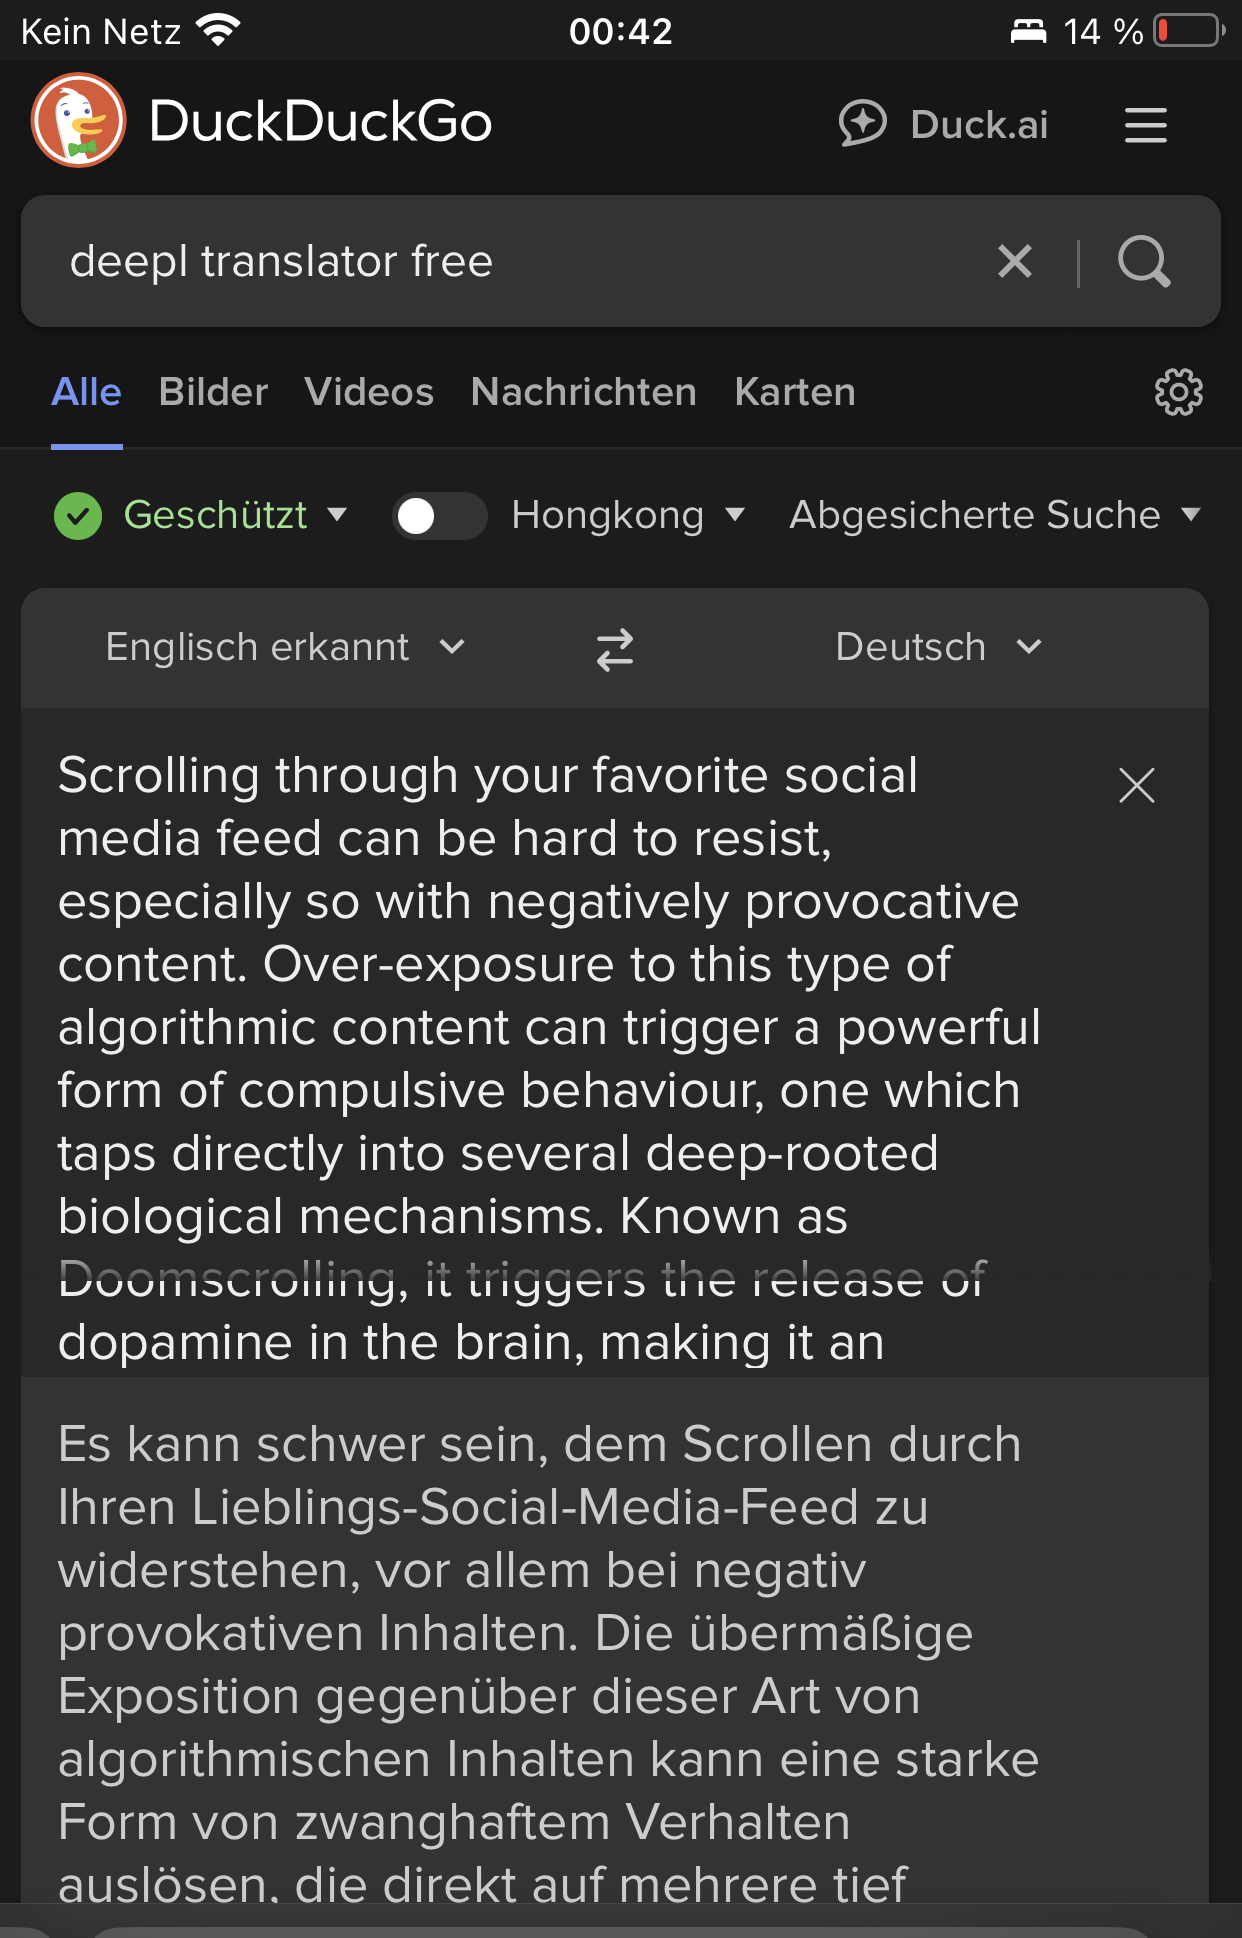Open the hamburger menu
The height and width of the screenshot is (1938, 1242).
[x=1145, y=125]
